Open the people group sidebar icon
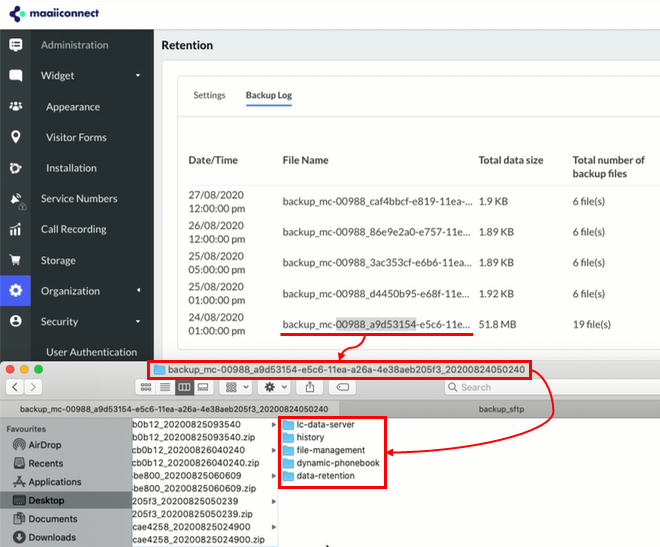The height and width of the screenshot is (547, 660). click(x=16, y=106)
